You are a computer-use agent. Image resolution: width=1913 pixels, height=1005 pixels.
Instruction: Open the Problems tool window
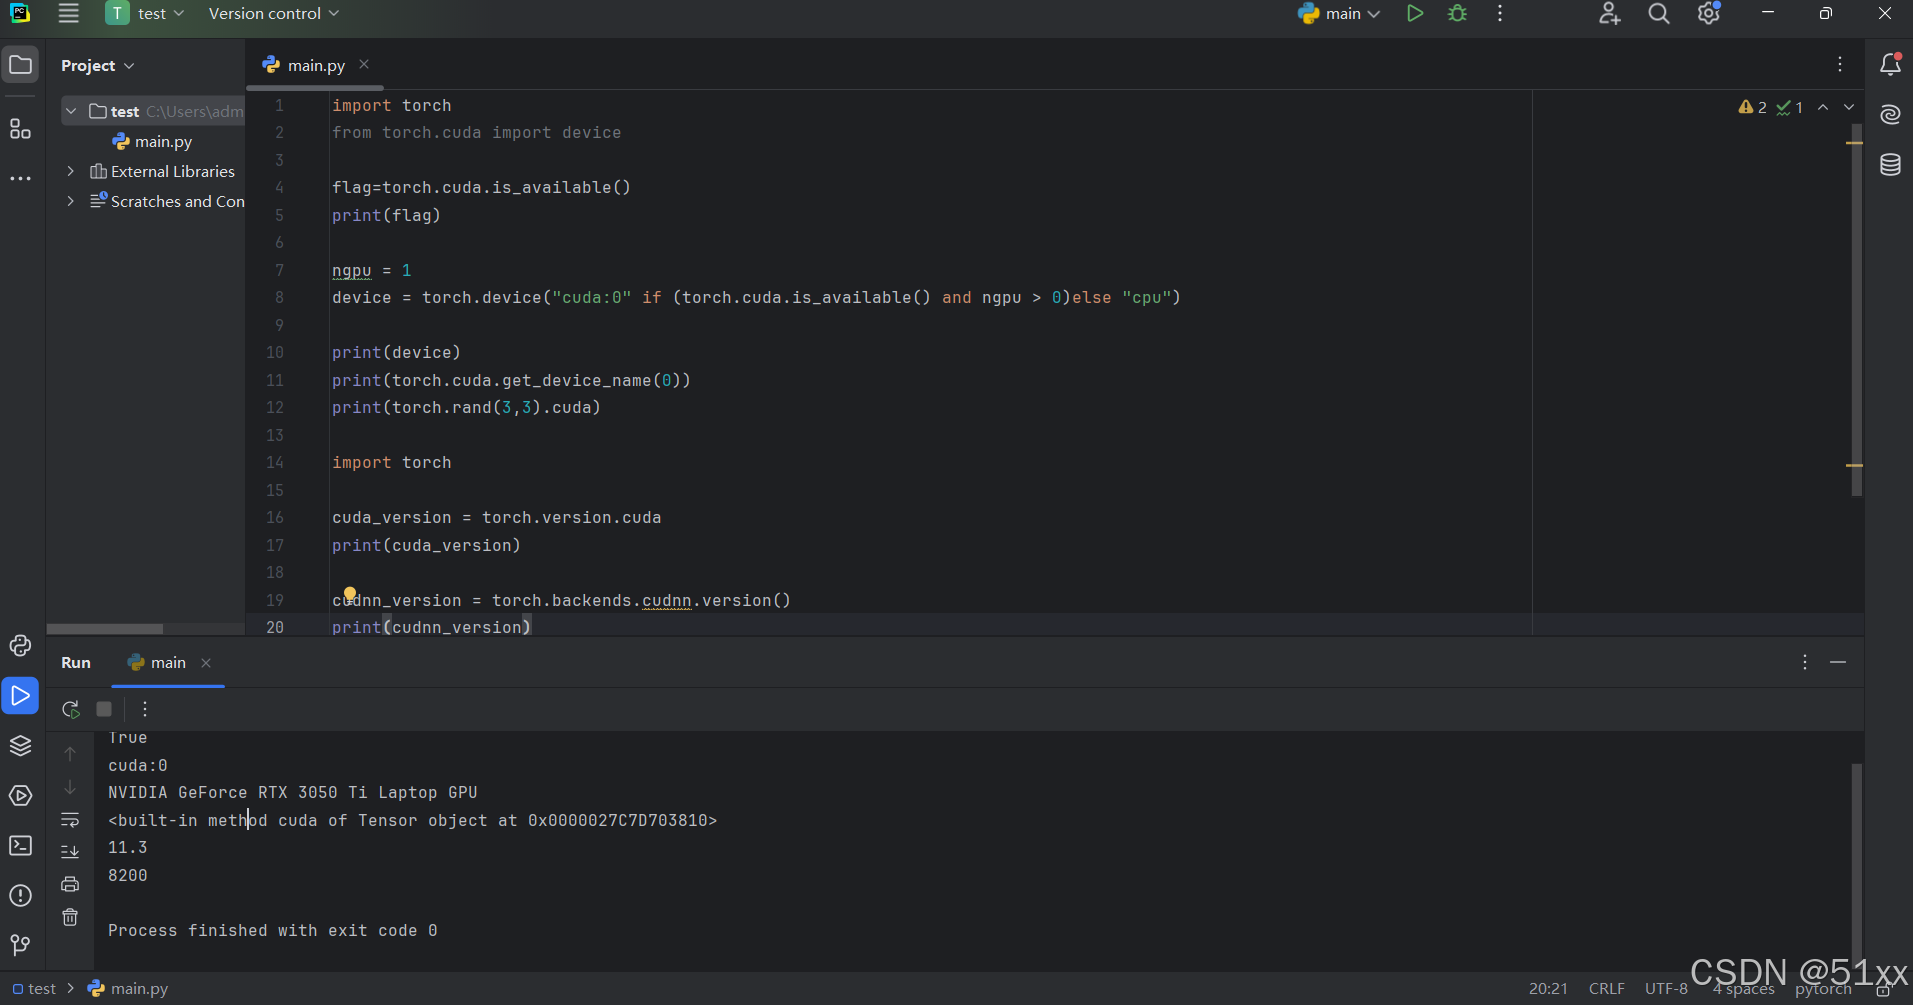point(20,896)
